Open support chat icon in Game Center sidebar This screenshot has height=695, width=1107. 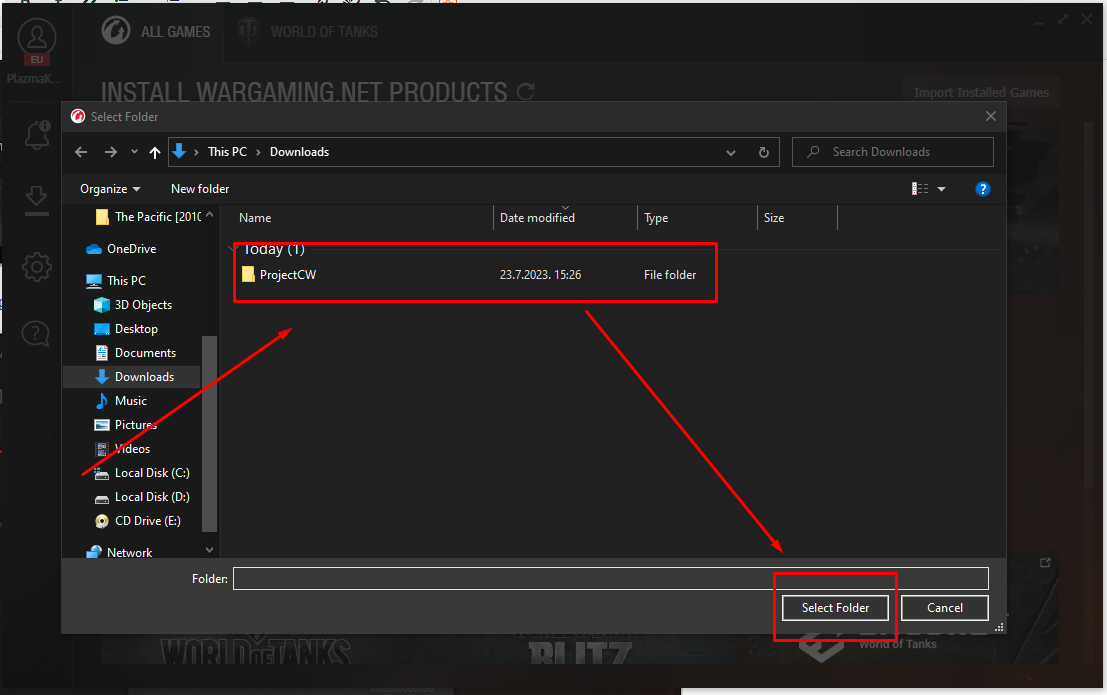click(x=36, y=333)
